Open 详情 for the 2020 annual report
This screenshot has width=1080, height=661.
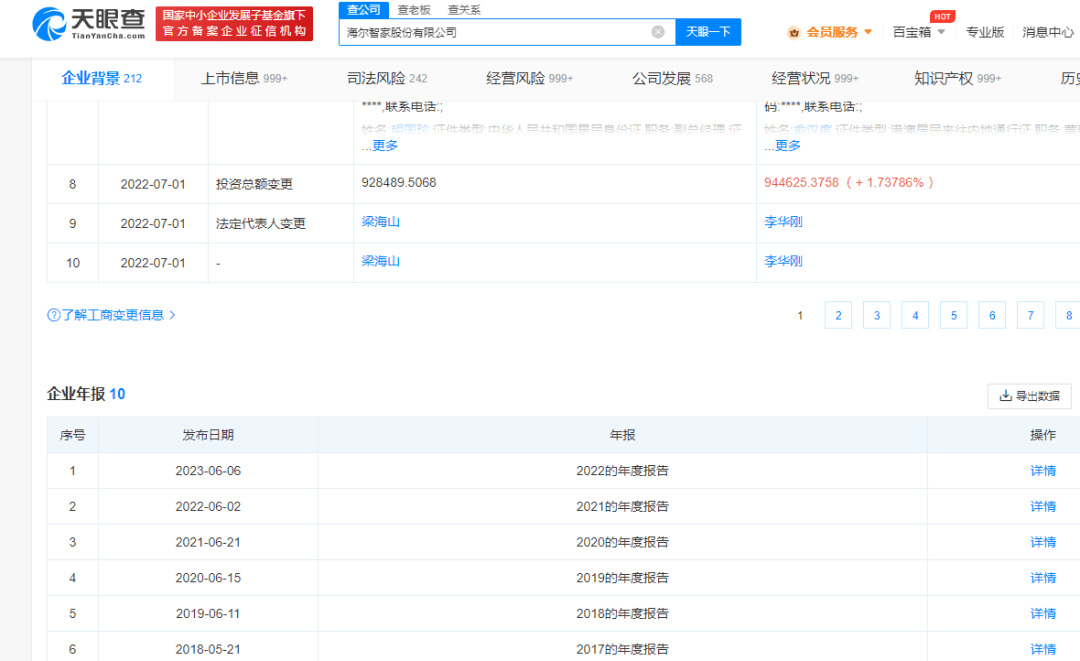(1043, 543)
